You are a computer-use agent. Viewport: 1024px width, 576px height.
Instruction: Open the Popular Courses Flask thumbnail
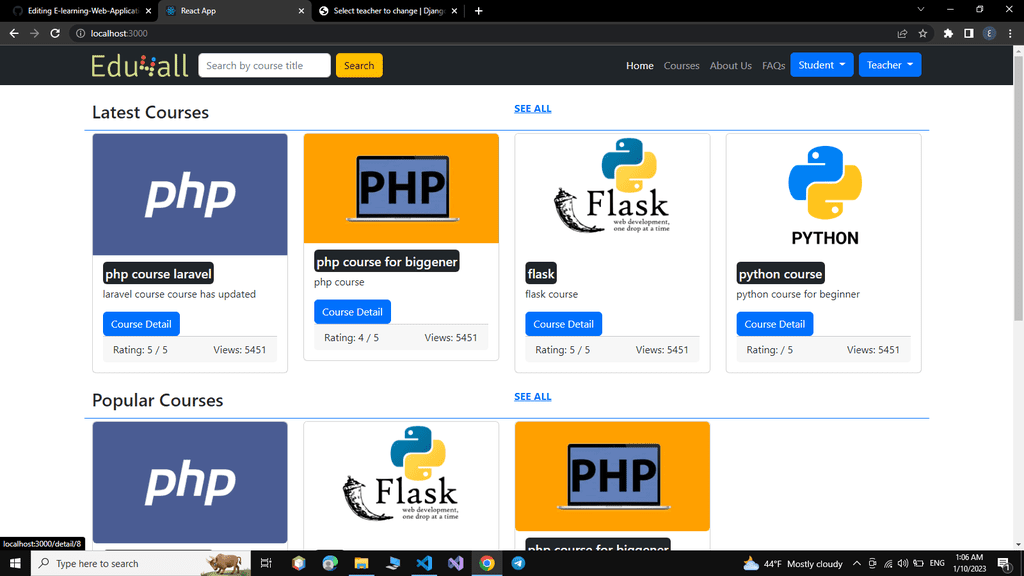pos(401,482)
